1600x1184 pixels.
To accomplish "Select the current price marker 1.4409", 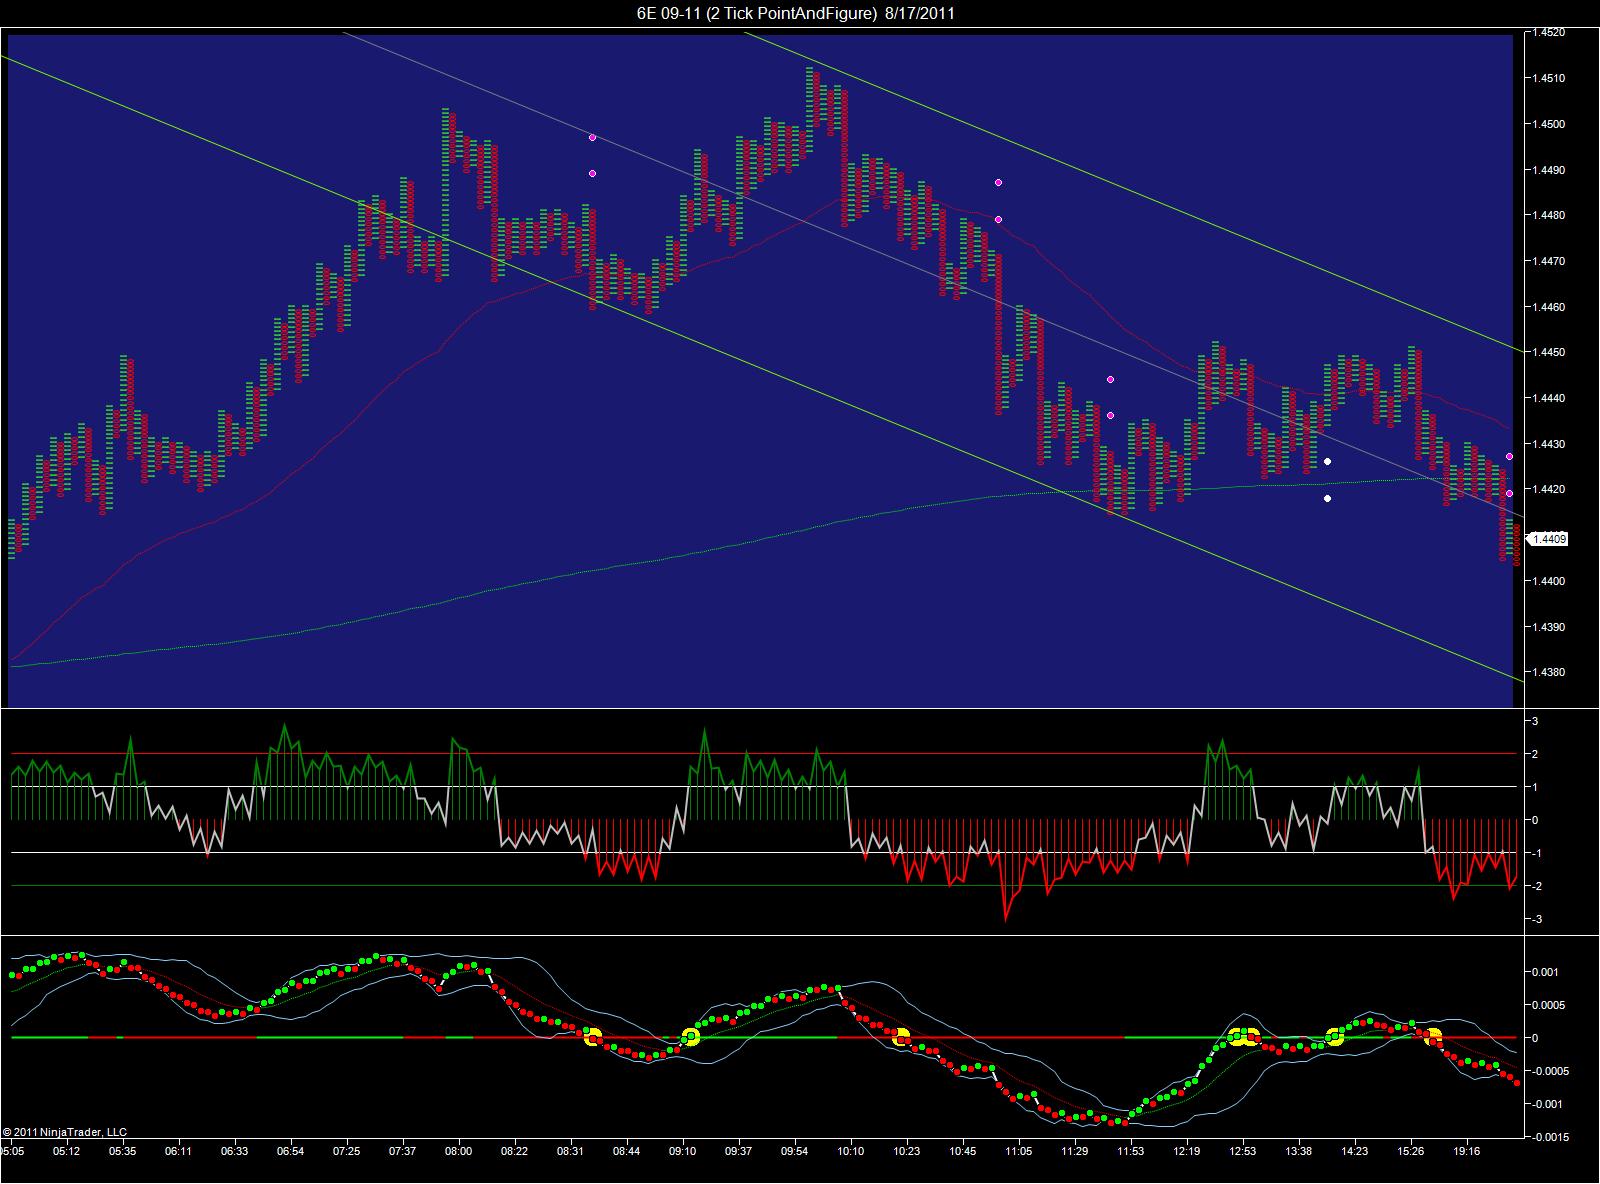I will click(x=1549, y=539).
